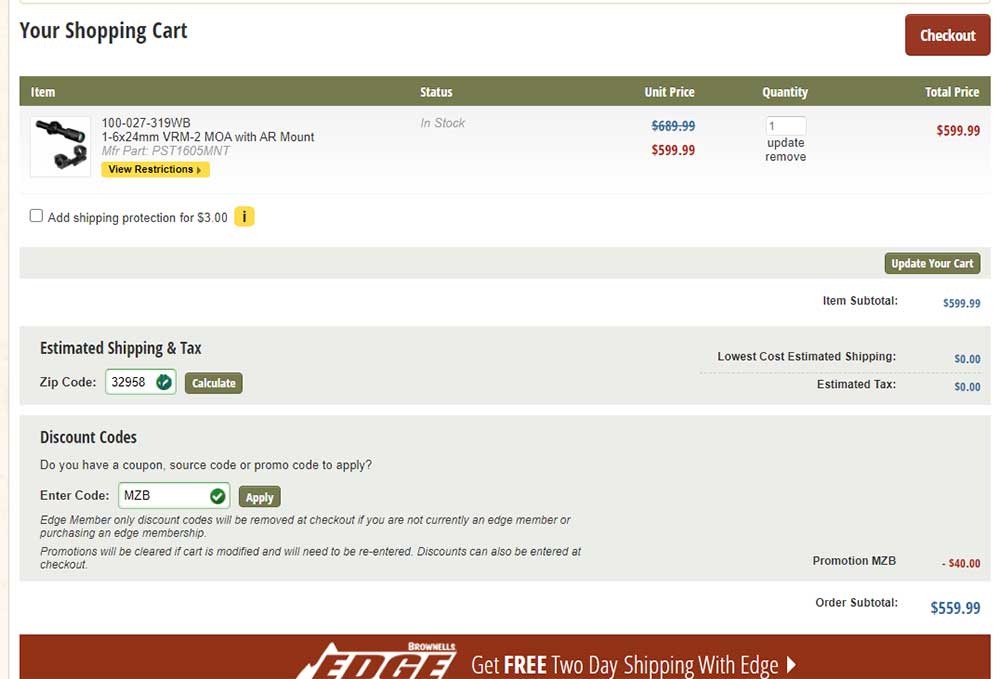Enable the $3.00 shipping protection checkbox

pyautogui.click(x=37, y=216)
